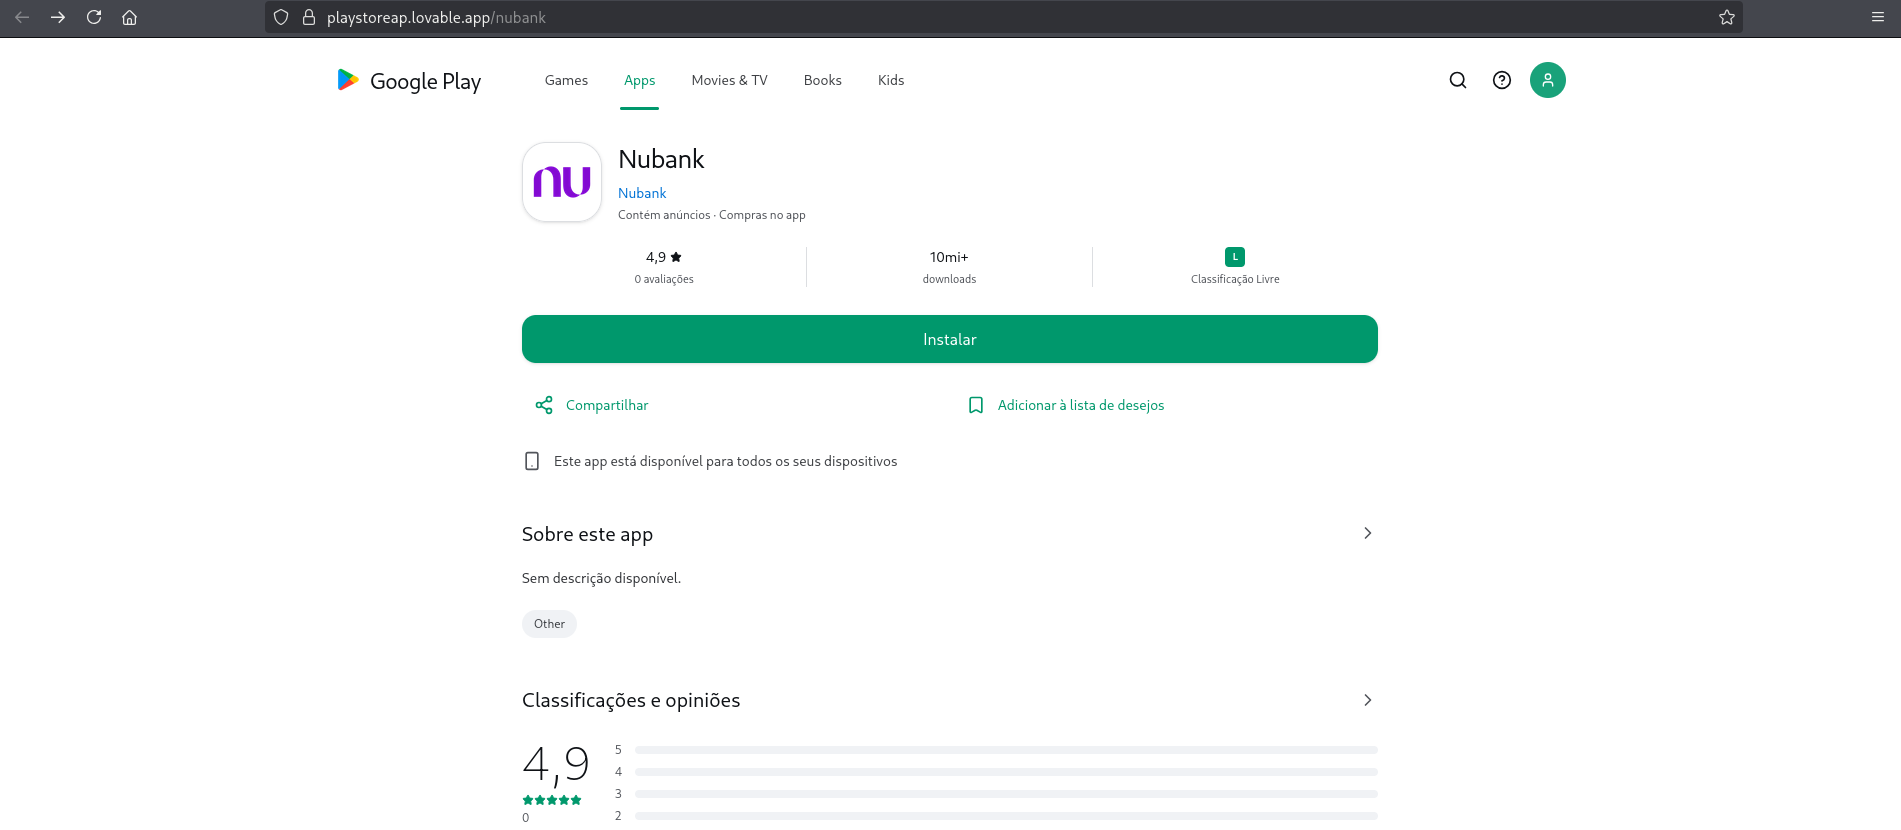1901x830 pixels.
Task: Click Contém anúncios · Compras no app text
Action: click(x=712, y=215)
